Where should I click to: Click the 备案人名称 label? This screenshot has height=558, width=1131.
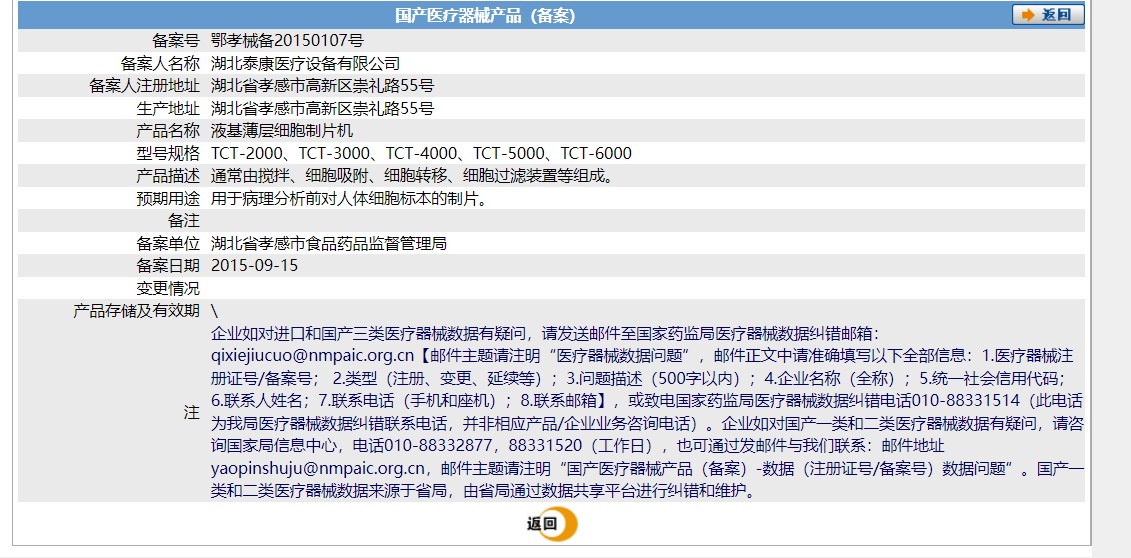[x=160, y=63]
